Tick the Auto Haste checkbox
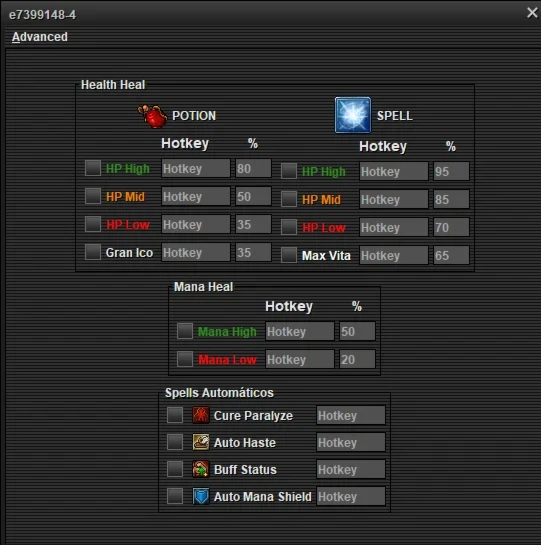The width and height of the screenshot is (541, 545). point(175,442)
